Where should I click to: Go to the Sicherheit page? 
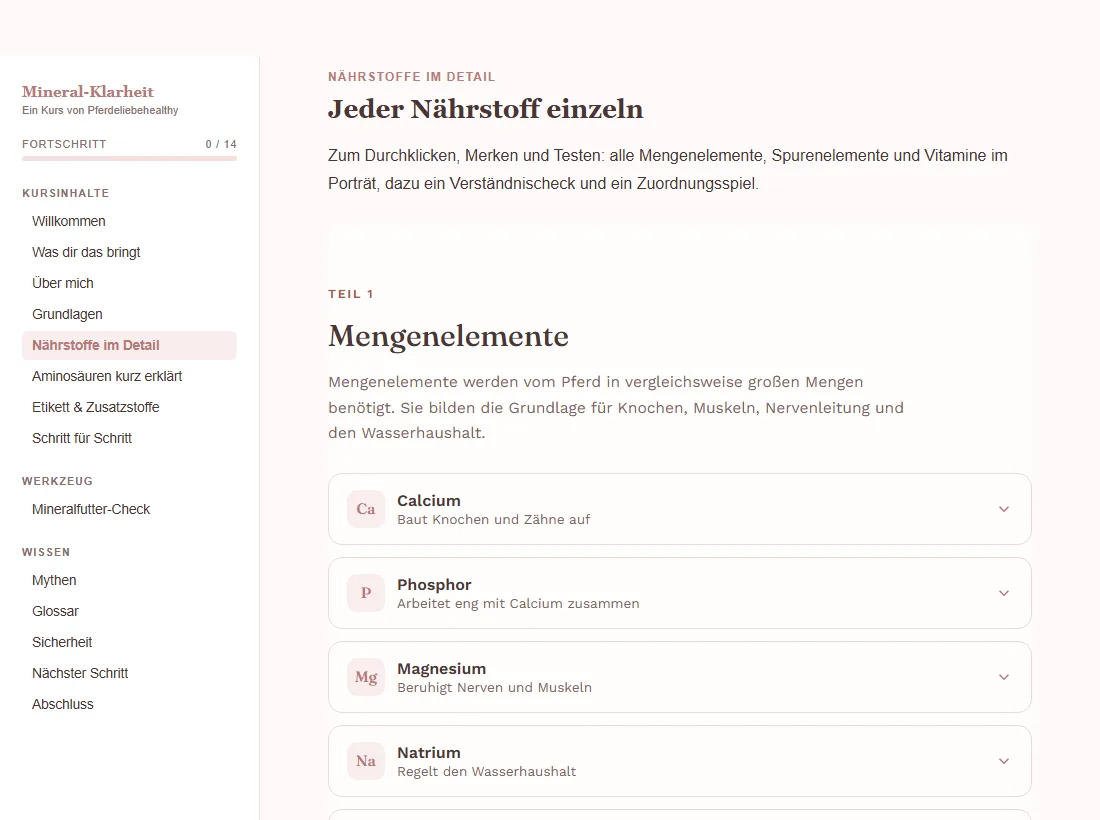click(x=129, y=642)
